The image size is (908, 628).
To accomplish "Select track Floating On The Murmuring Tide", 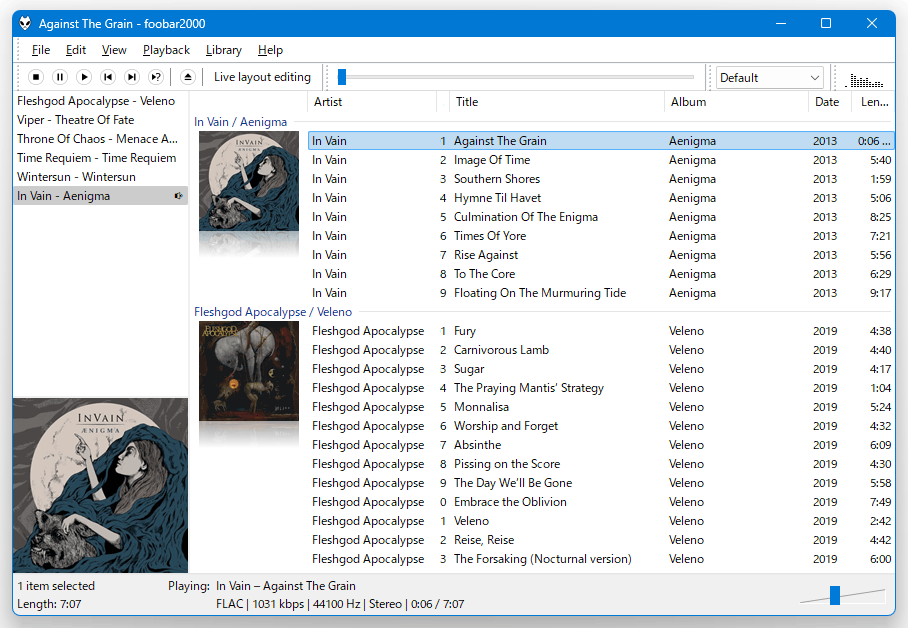I will tap(601, 293).
